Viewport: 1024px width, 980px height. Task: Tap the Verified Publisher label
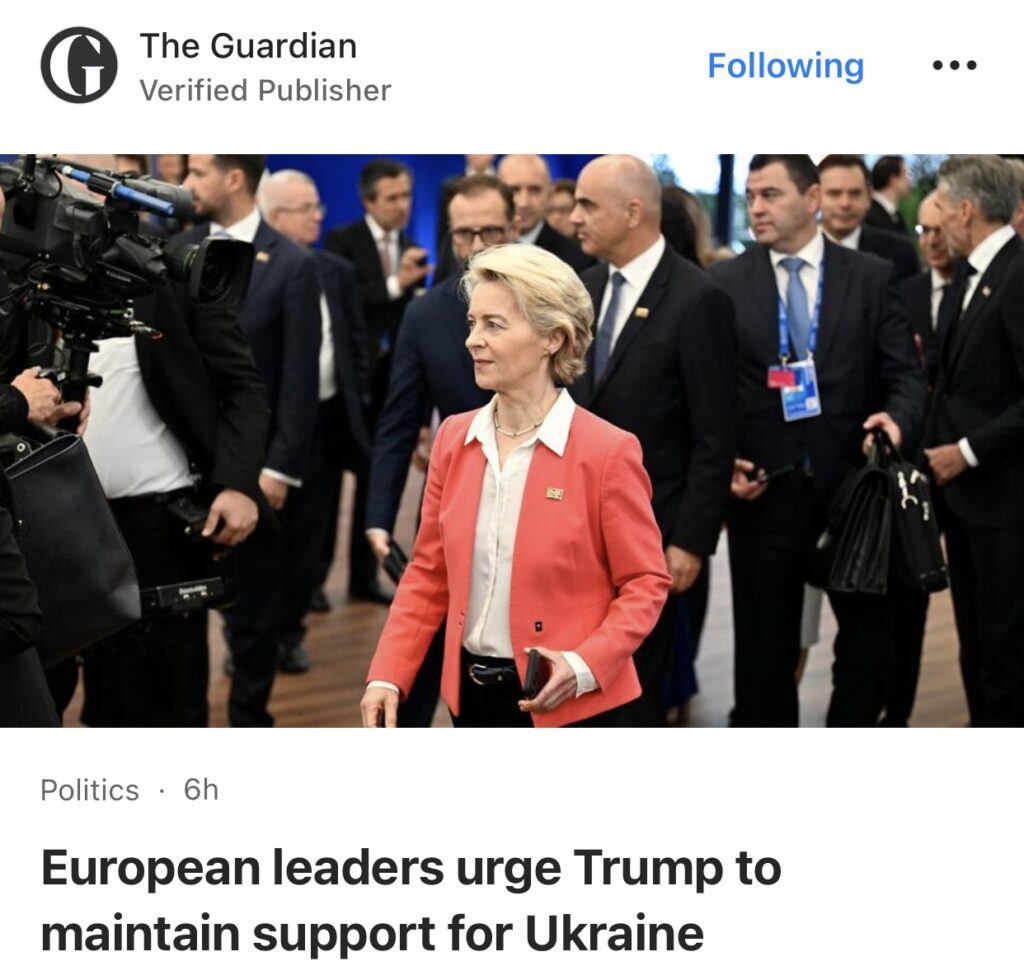pyautogui.click(x=265, y=90)
